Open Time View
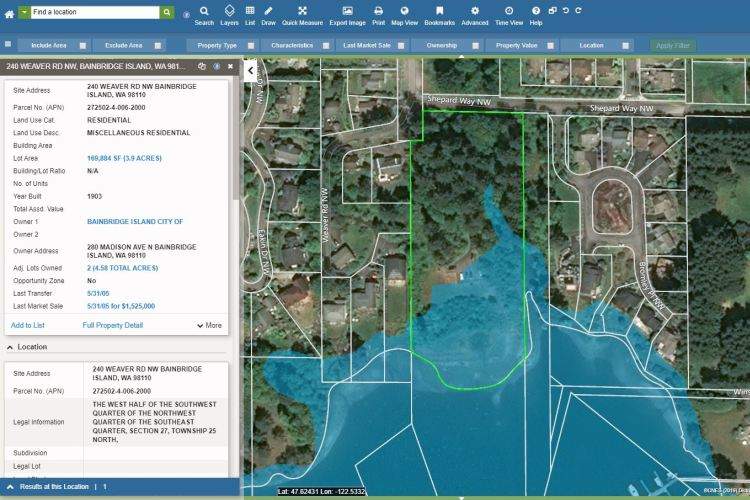 click(509, 15)
